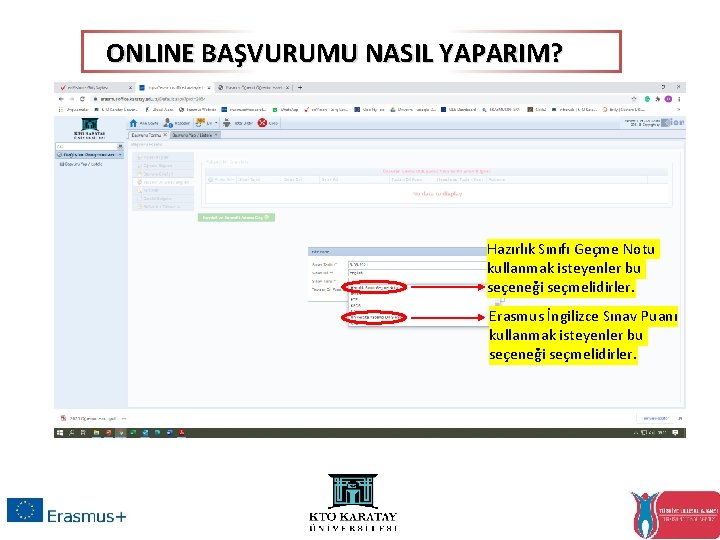Switch to the first browser tab with red checkmark
The image size is (720, 540).
94,88
